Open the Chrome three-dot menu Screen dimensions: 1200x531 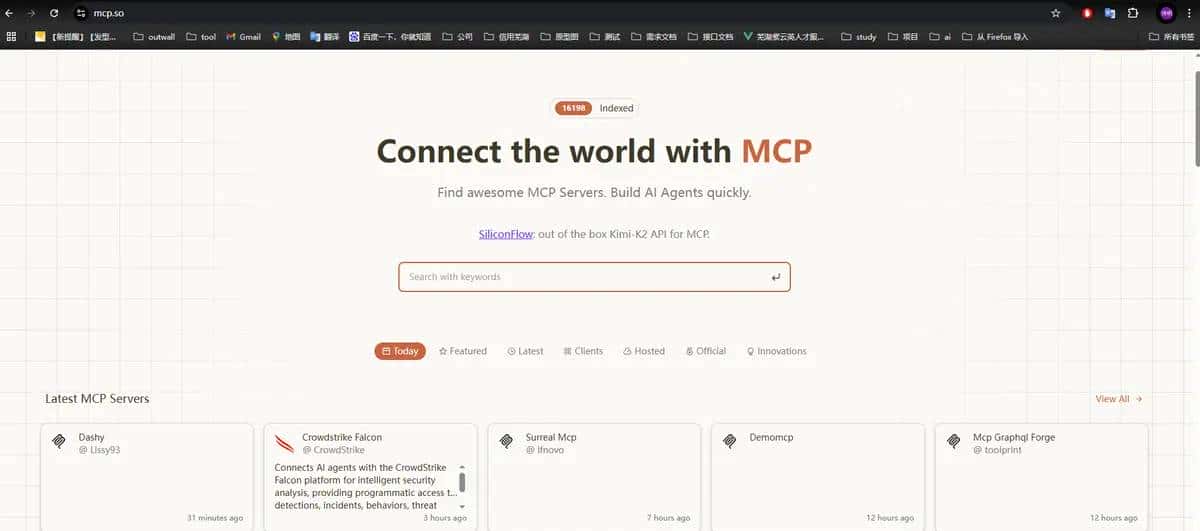pyautogui.click(x=1189, y=13)
